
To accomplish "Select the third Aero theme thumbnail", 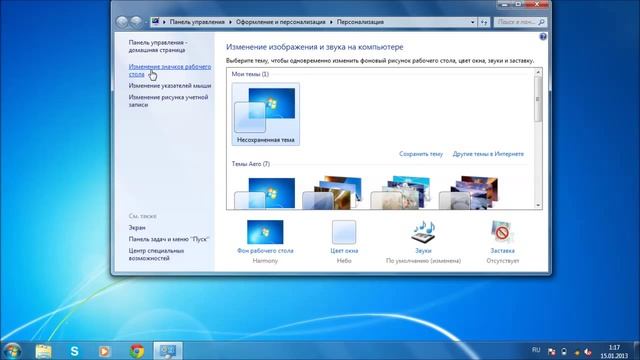I will (x=401, y=193).
